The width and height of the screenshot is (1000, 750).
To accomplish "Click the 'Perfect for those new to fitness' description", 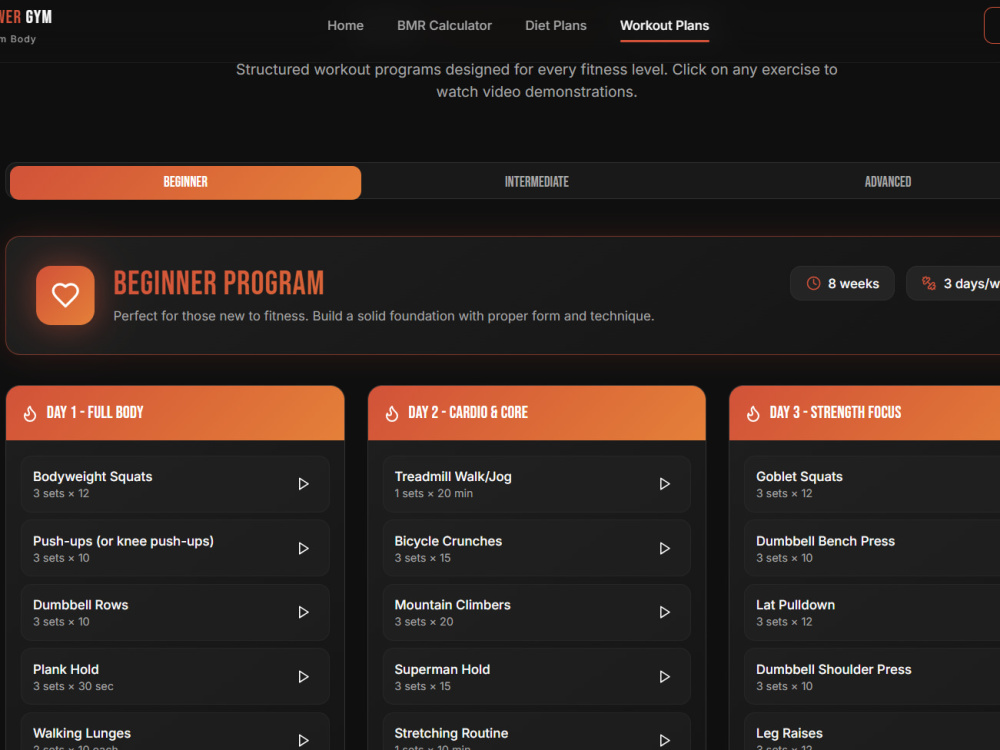I will point(384,316).
